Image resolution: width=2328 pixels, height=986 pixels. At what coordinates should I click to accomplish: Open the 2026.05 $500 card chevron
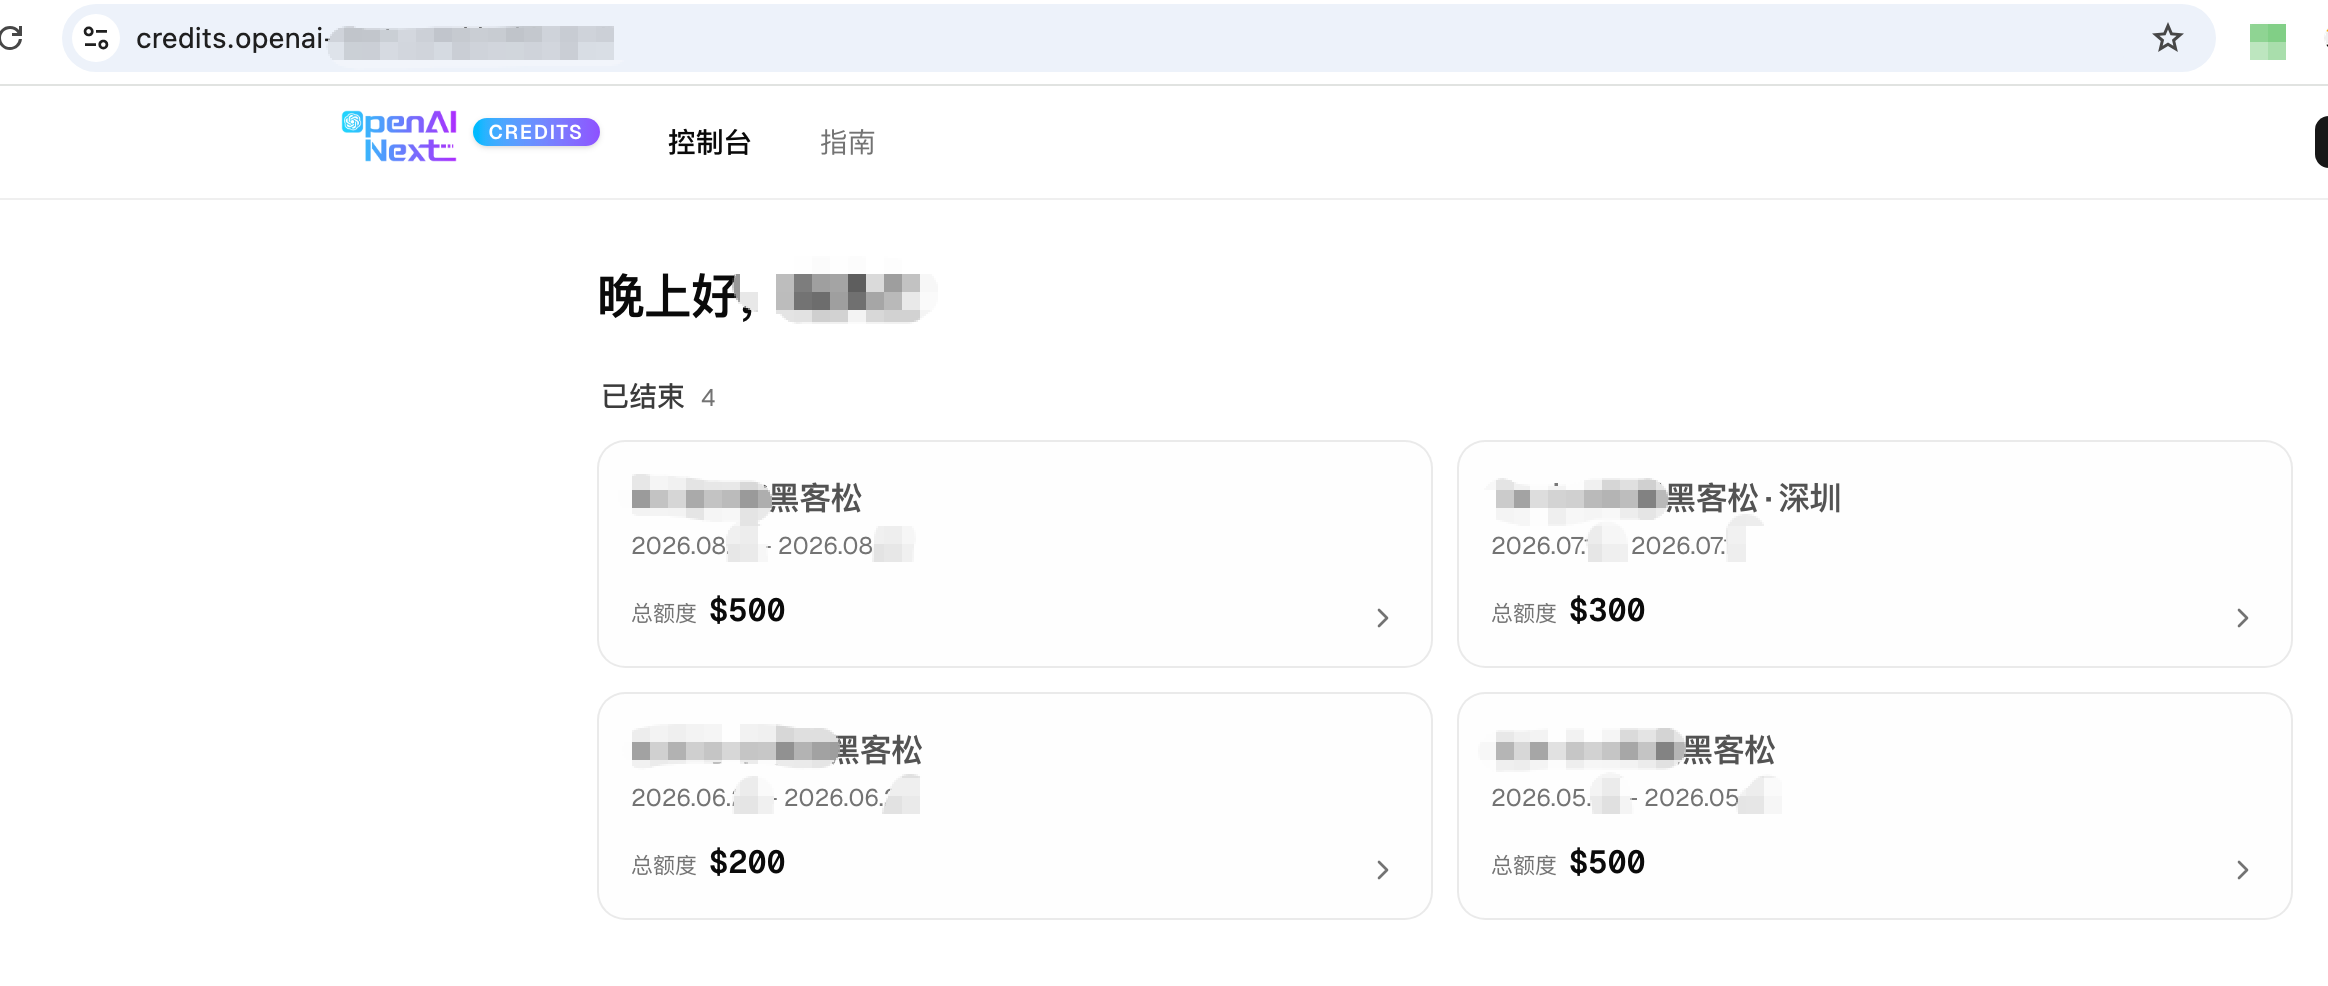[x=2242, y=870]
